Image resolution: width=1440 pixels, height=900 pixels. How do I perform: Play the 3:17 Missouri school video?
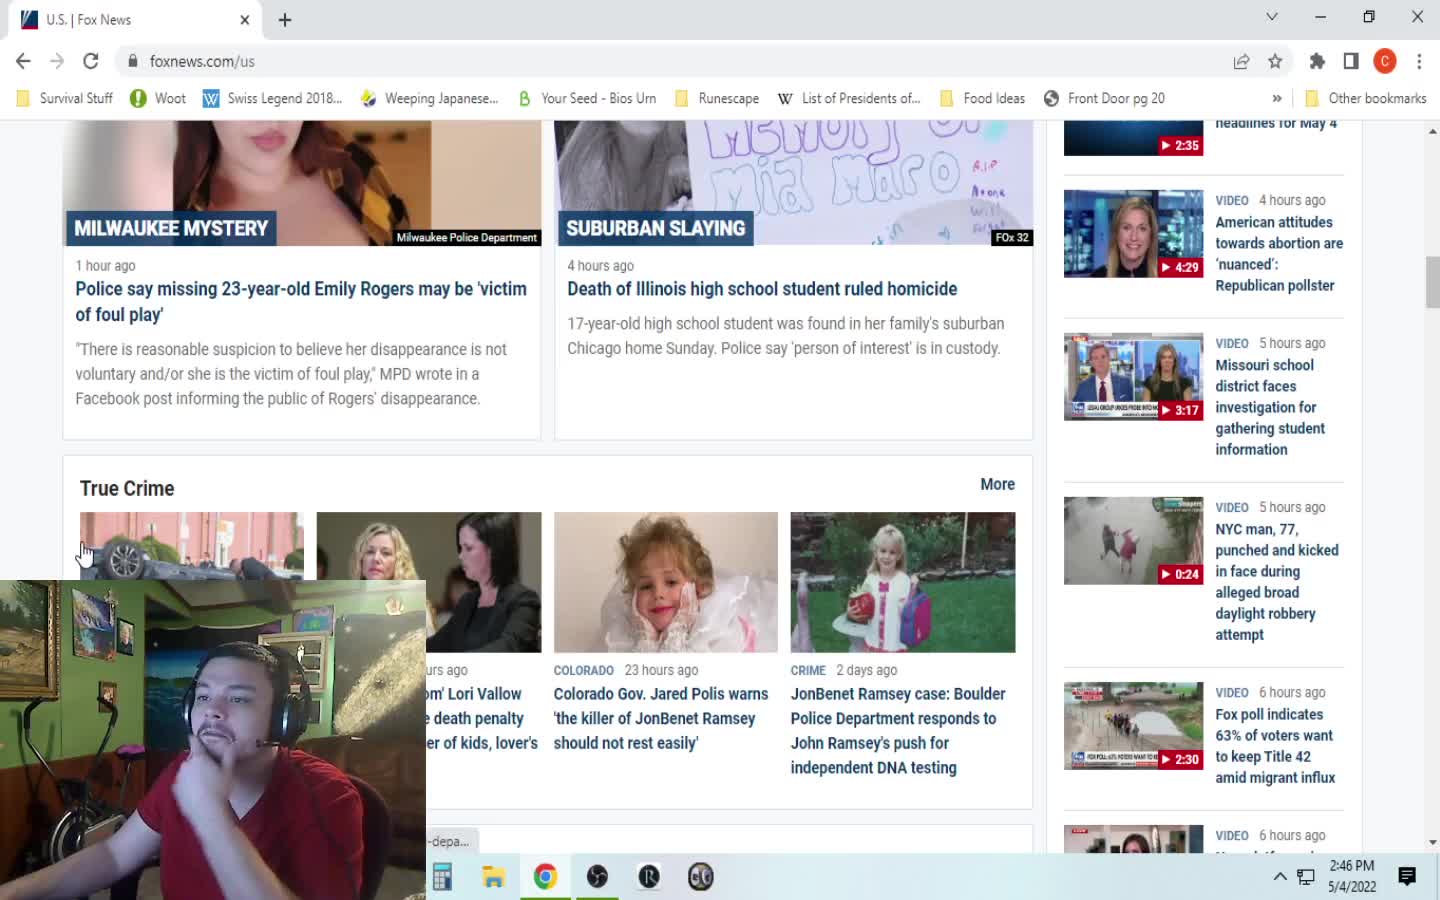click(x=1134, y=376)
